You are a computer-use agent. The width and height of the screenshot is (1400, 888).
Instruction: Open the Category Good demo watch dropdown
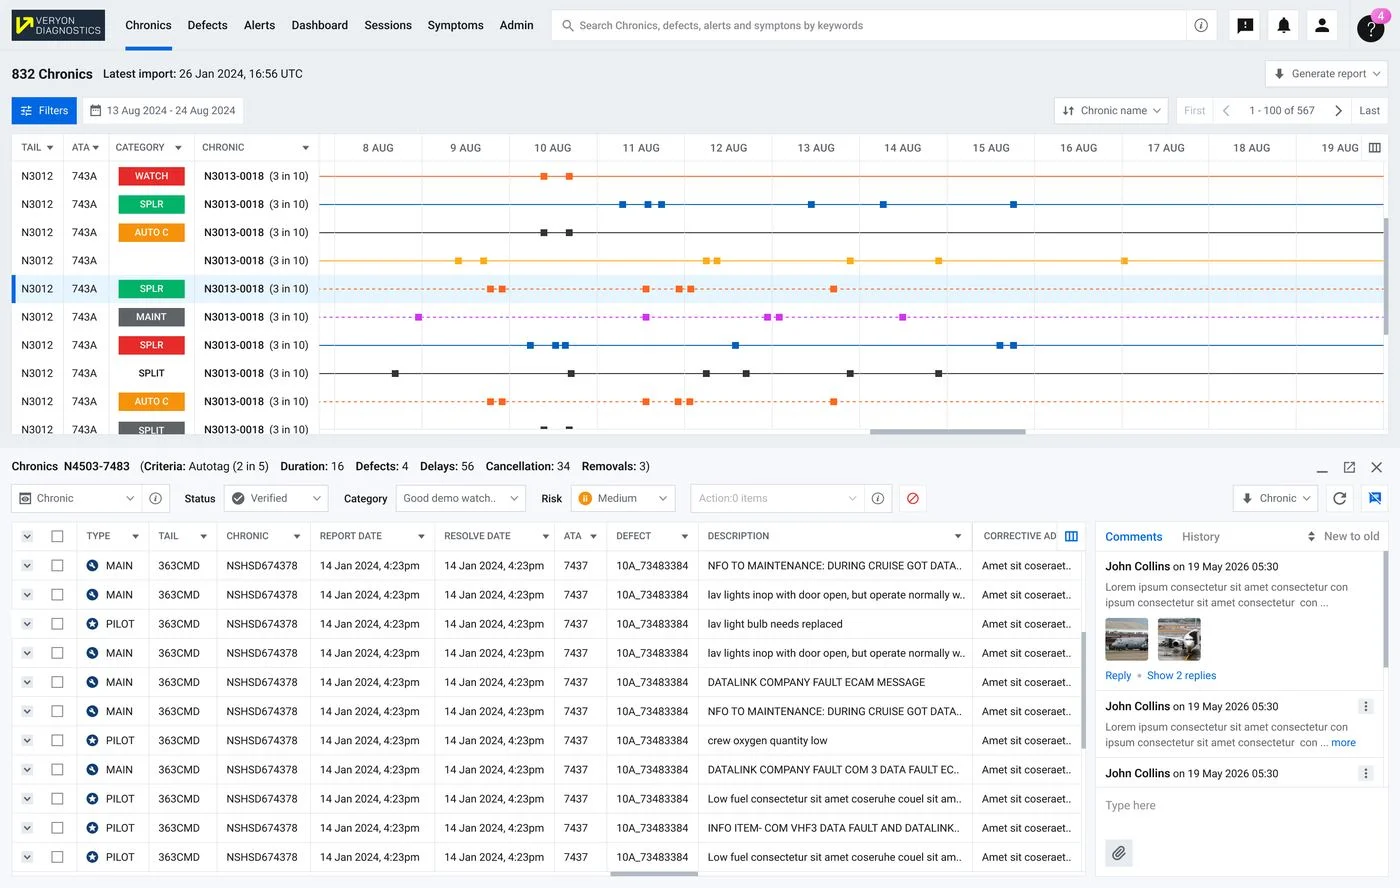pyautogui.click(x=461, y=498)
